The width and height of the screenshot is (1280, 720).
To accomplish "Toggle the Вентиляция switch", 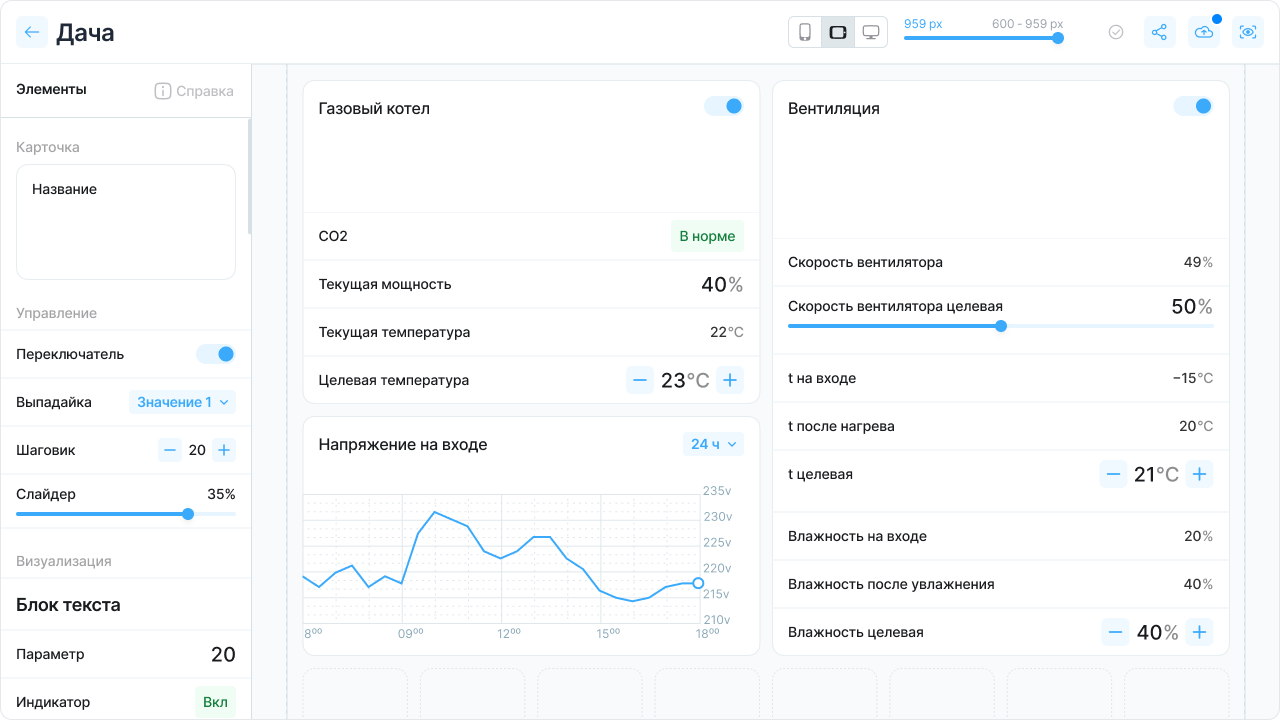I will pos(1193,106).
